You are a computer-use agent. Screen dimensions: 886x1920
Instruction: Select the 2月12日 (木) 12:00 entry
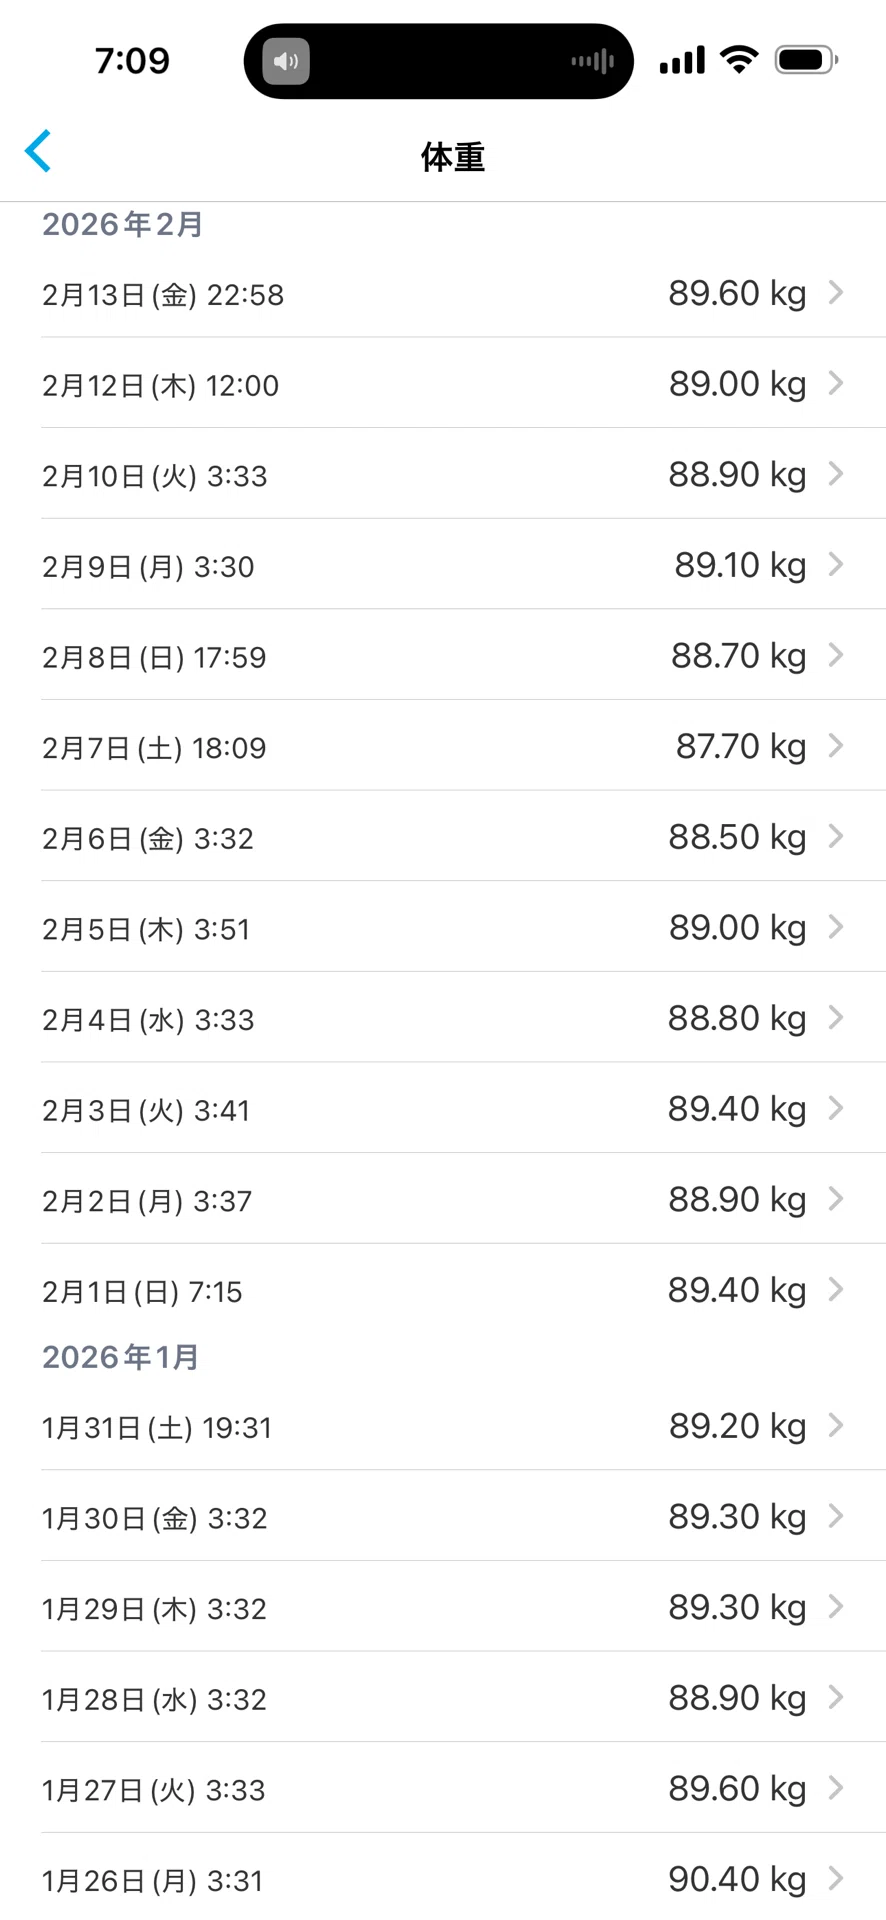(463, 383)
